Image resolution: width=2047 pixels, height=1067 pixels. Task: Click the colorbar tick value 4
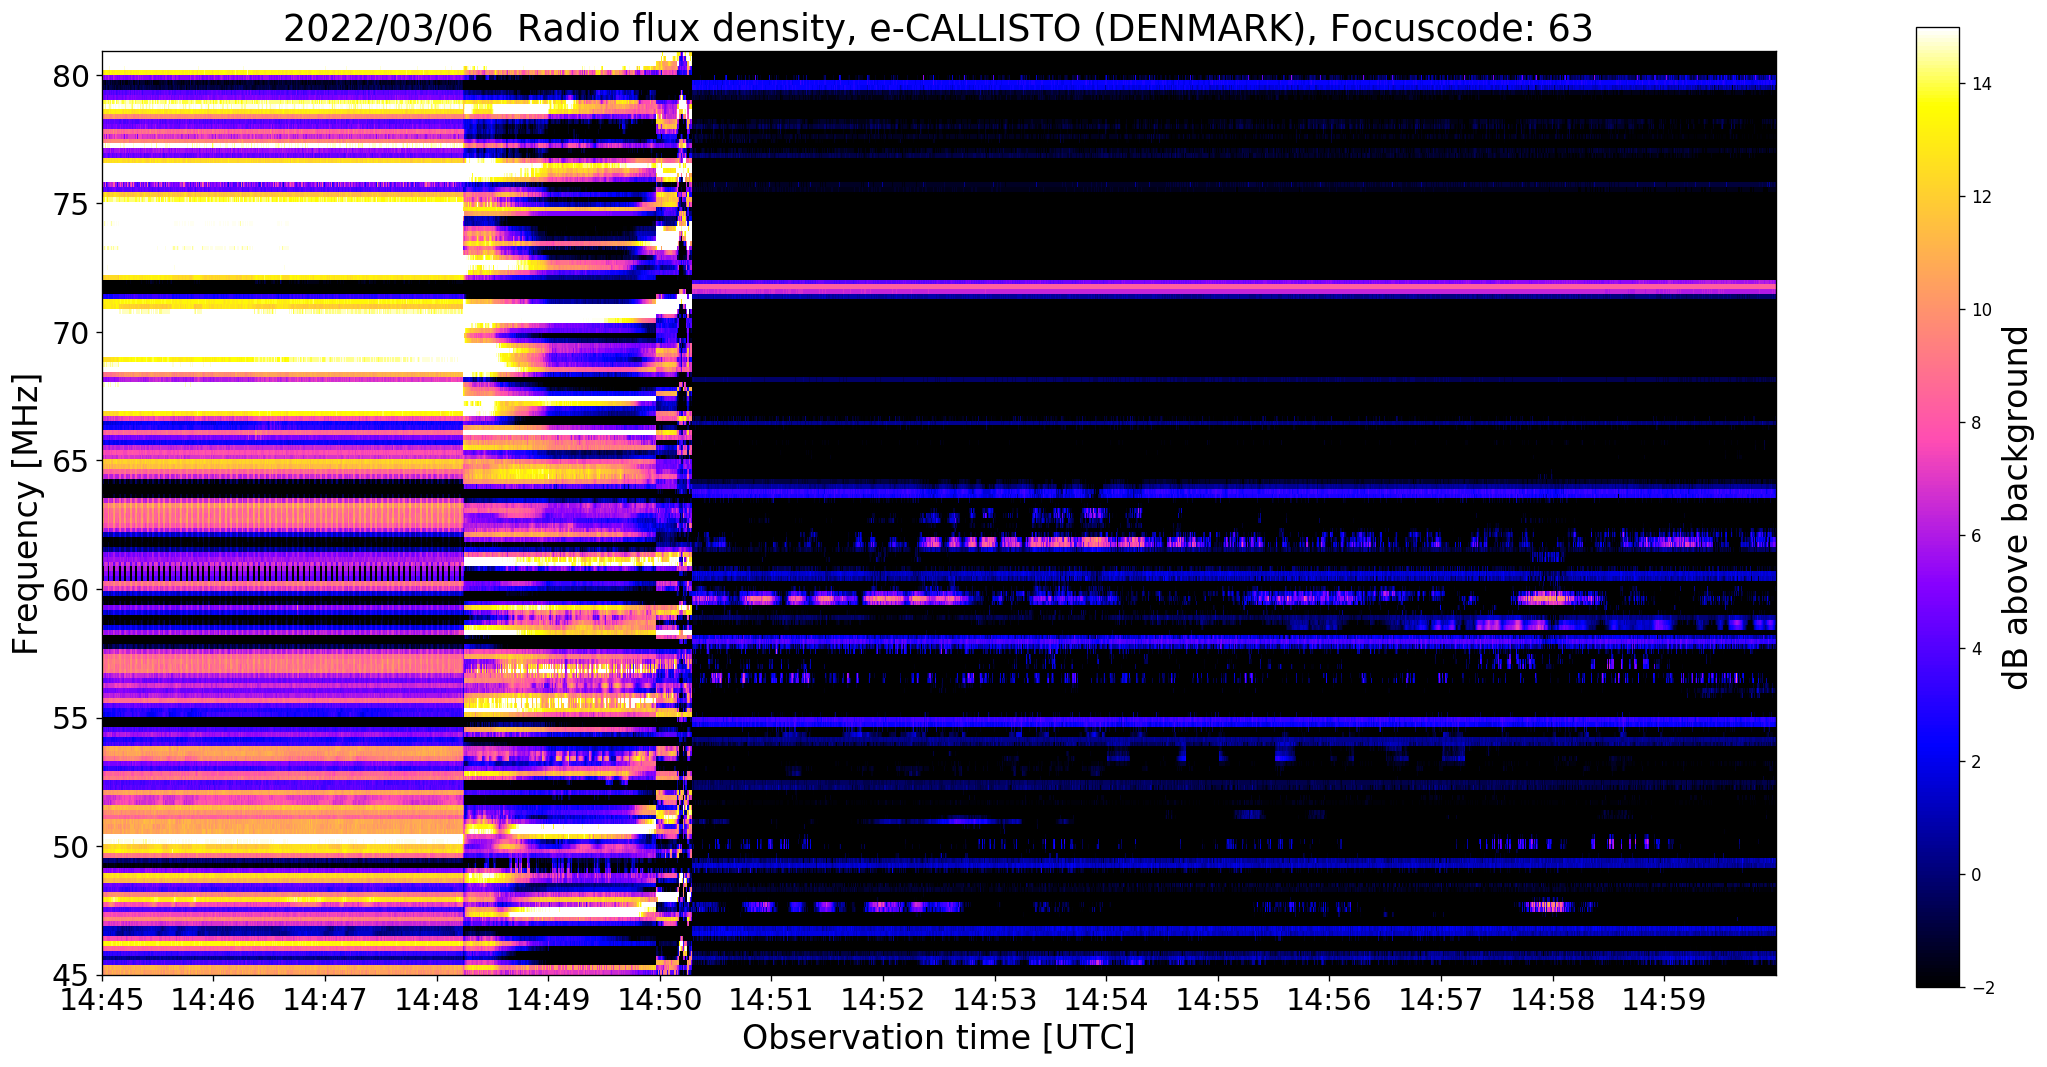[x=1975, y=649]
